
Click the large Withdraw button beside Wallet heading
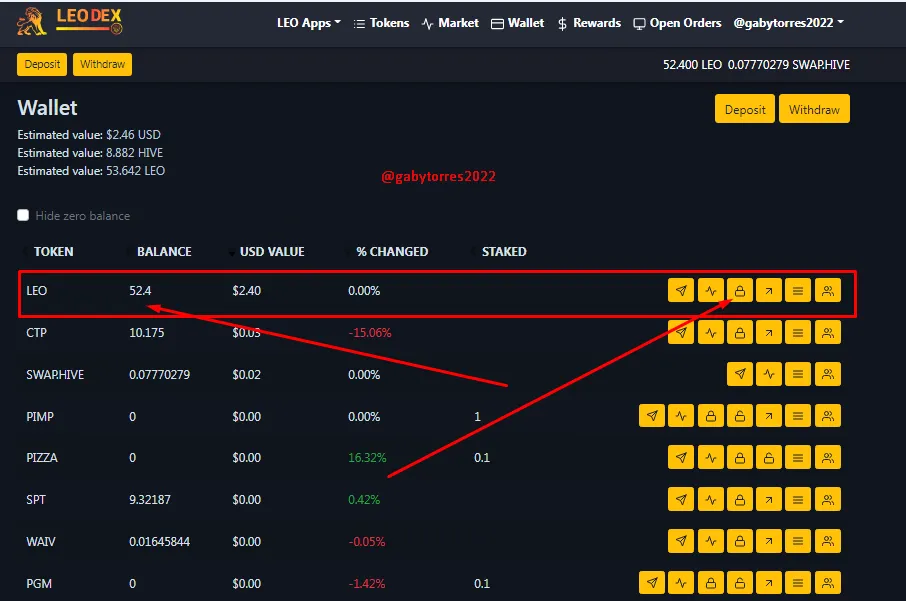(814, 109)
